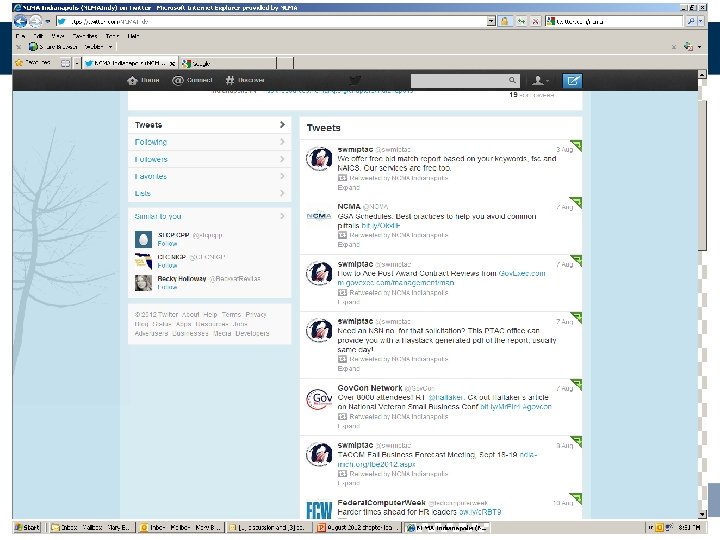Screen dimensions: 720x540
Task: Expand the NCMA GSA Schedules tweet
Action: pyautogui.click(x=349, y=244)
